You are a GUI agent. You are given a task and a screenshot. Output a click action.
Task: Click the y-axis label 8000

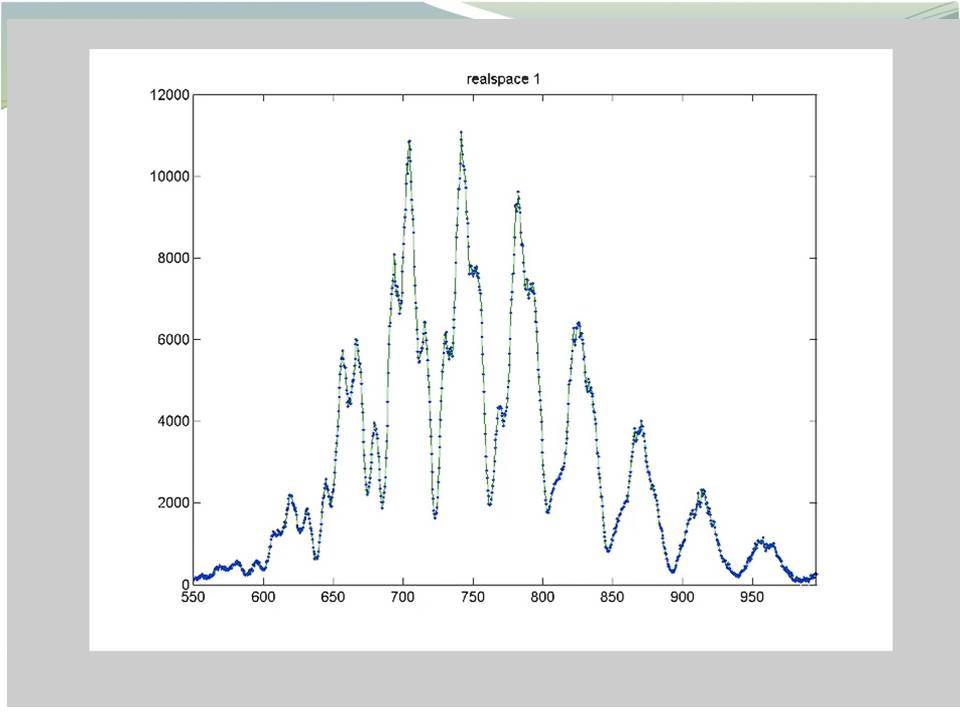[173, 258]
